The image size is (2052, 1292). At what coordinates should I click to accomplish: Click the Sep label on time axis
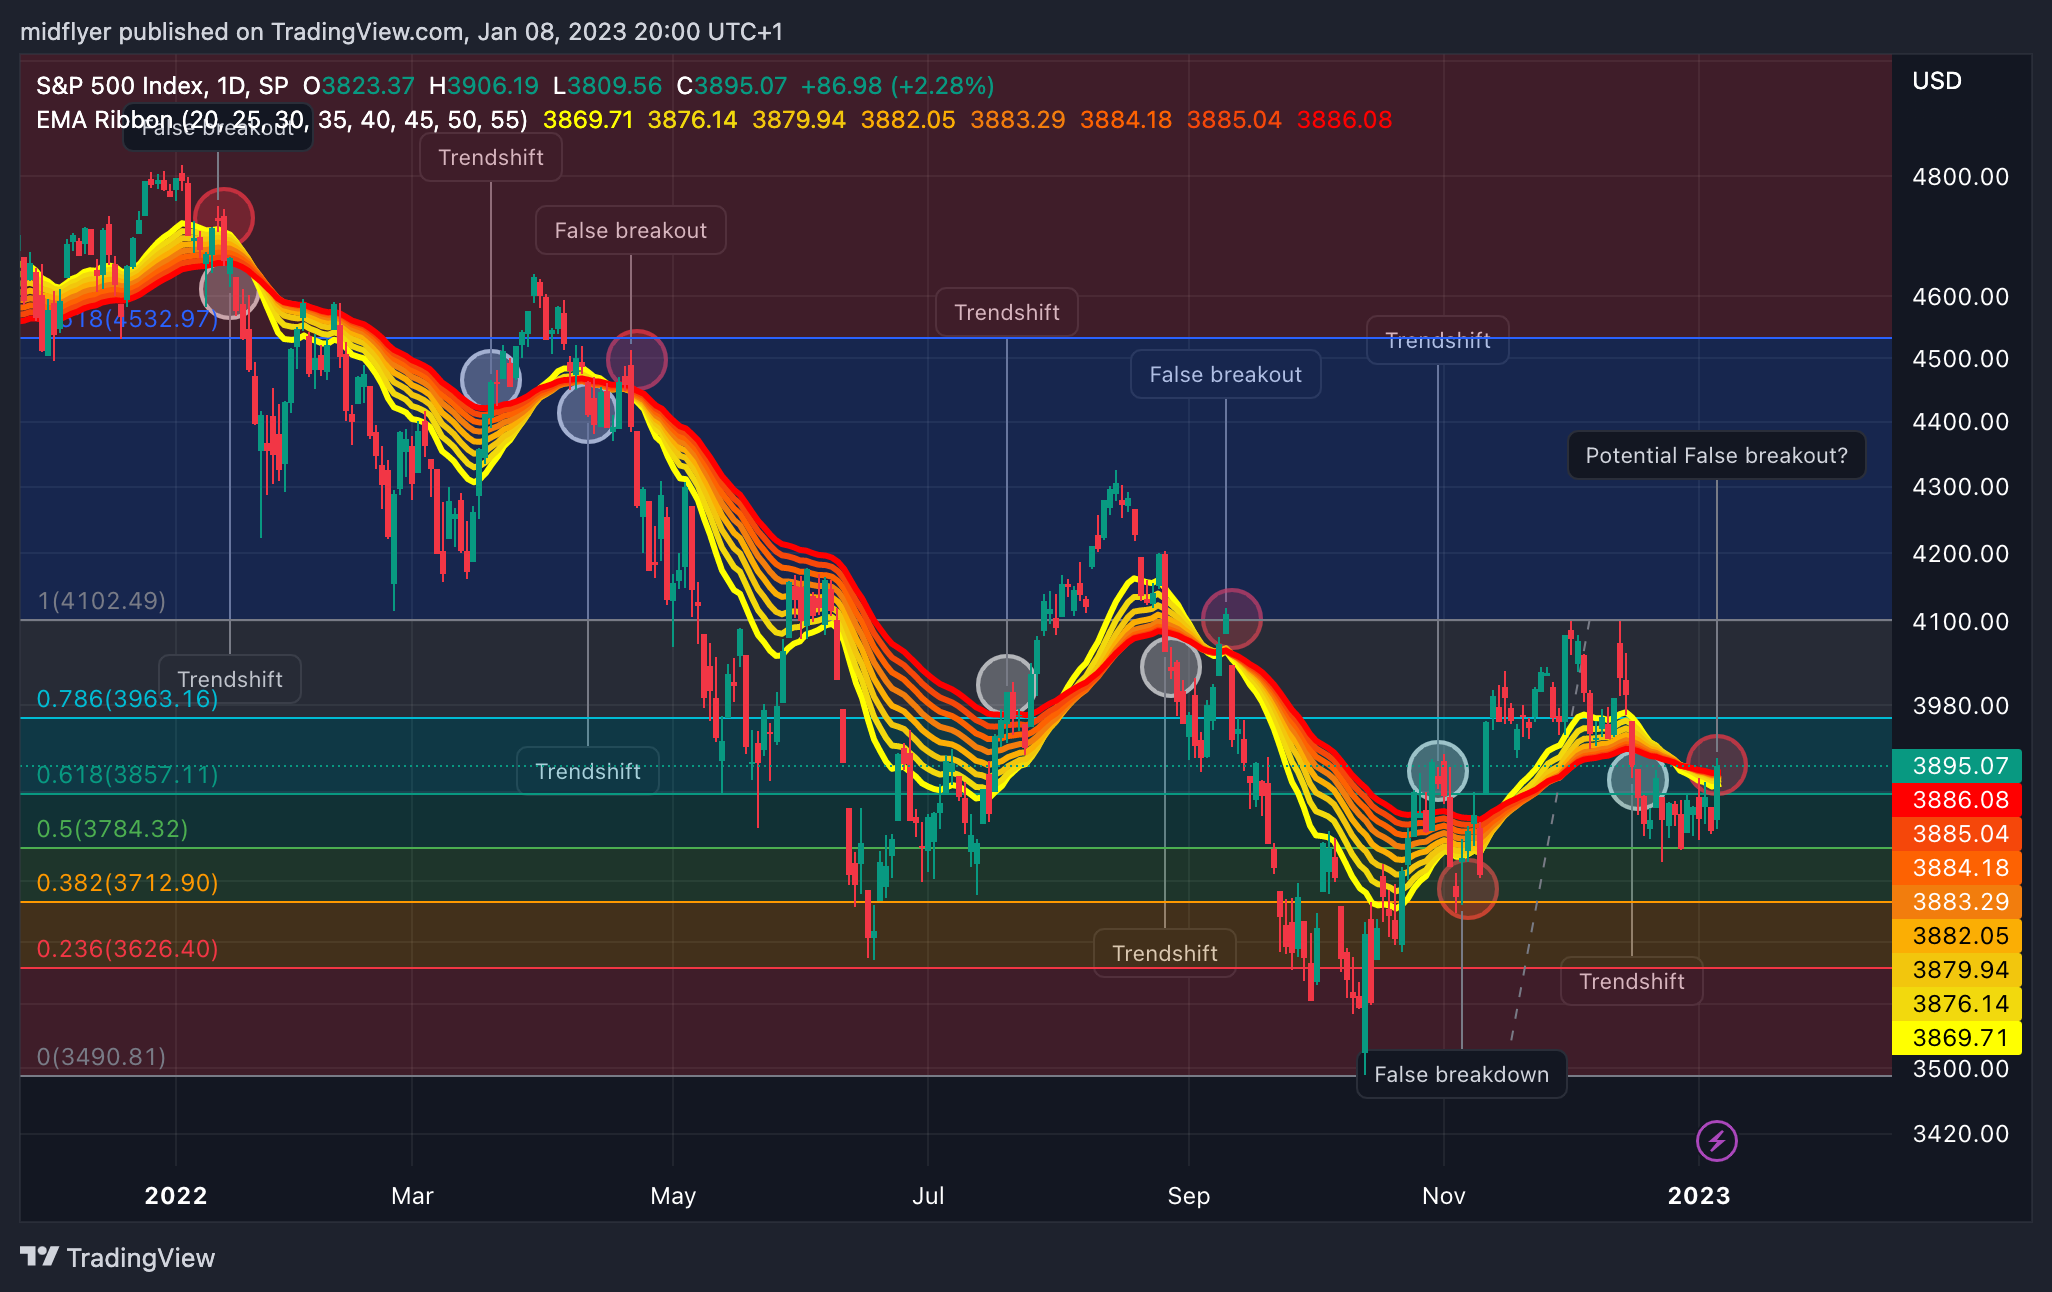pyautogui.click(x=1189, y=1196)
